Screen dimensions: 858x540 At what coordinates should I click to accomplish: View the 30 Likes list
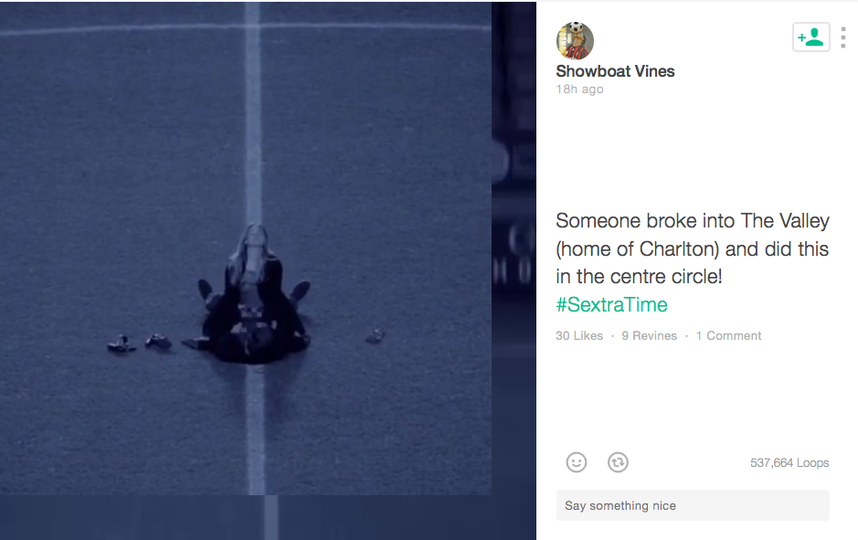pos(579,336)
